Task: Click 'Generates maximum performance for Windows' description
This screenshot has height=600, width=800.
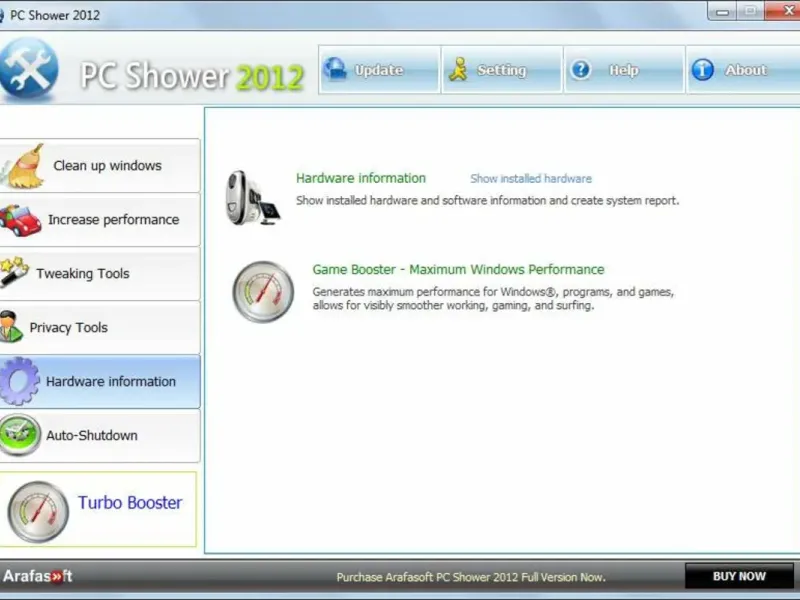Action: pyautogui.click(x=493, y=298)
